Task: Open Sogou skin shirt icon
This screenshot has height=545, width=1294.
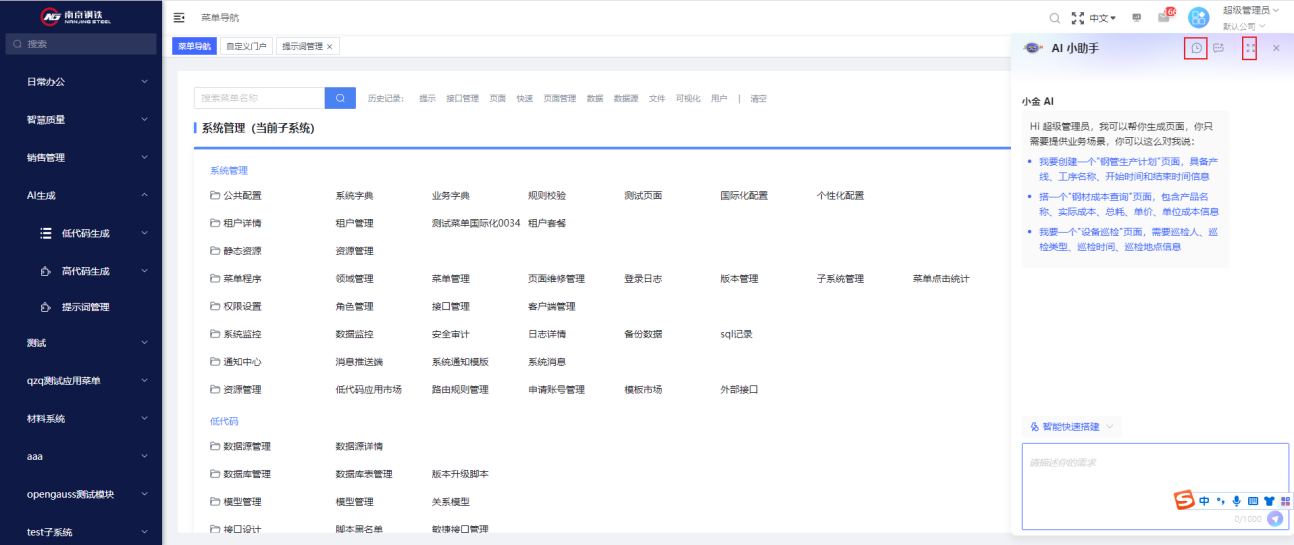Action: click(1269, 501)
